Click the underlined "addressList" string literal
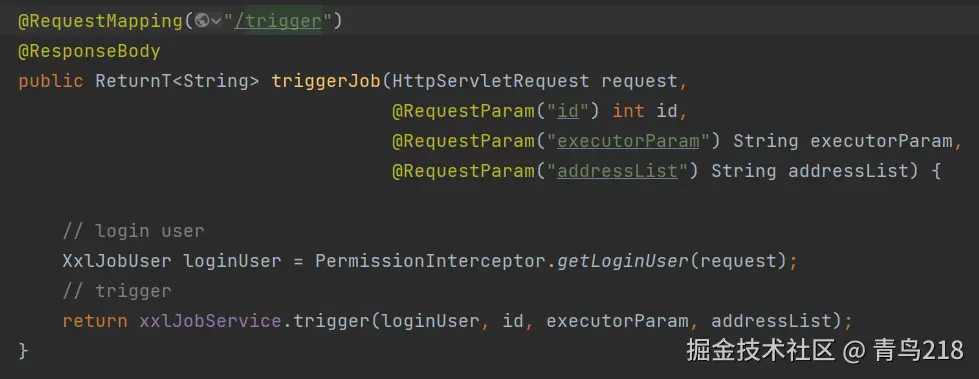 coord(617,171)
